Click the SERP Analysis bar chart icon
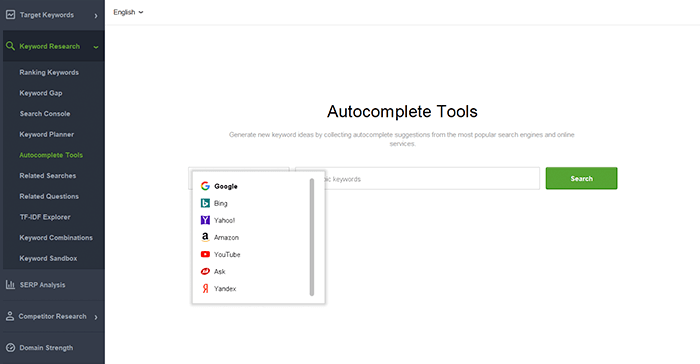Viewport: 700px width, 364px height. 10,285
